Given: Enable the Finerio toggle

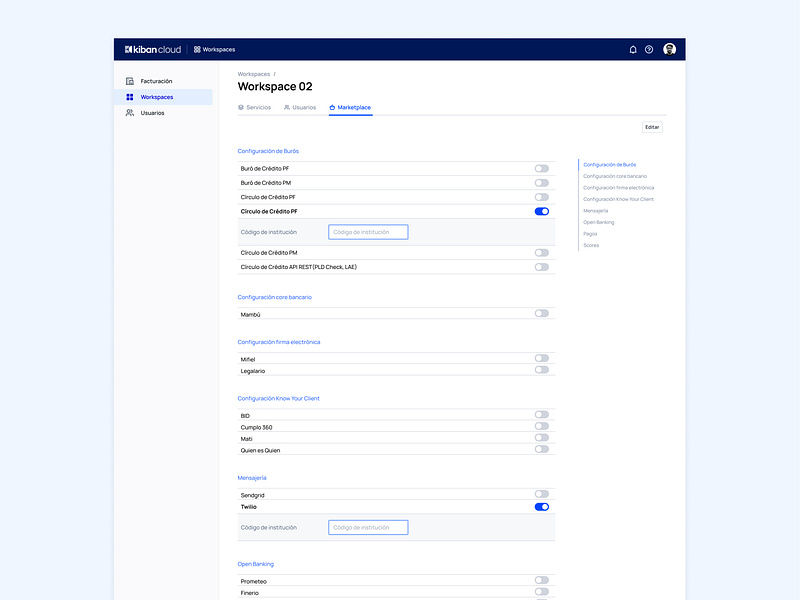Looking at the screenshot, I should 542,592.
